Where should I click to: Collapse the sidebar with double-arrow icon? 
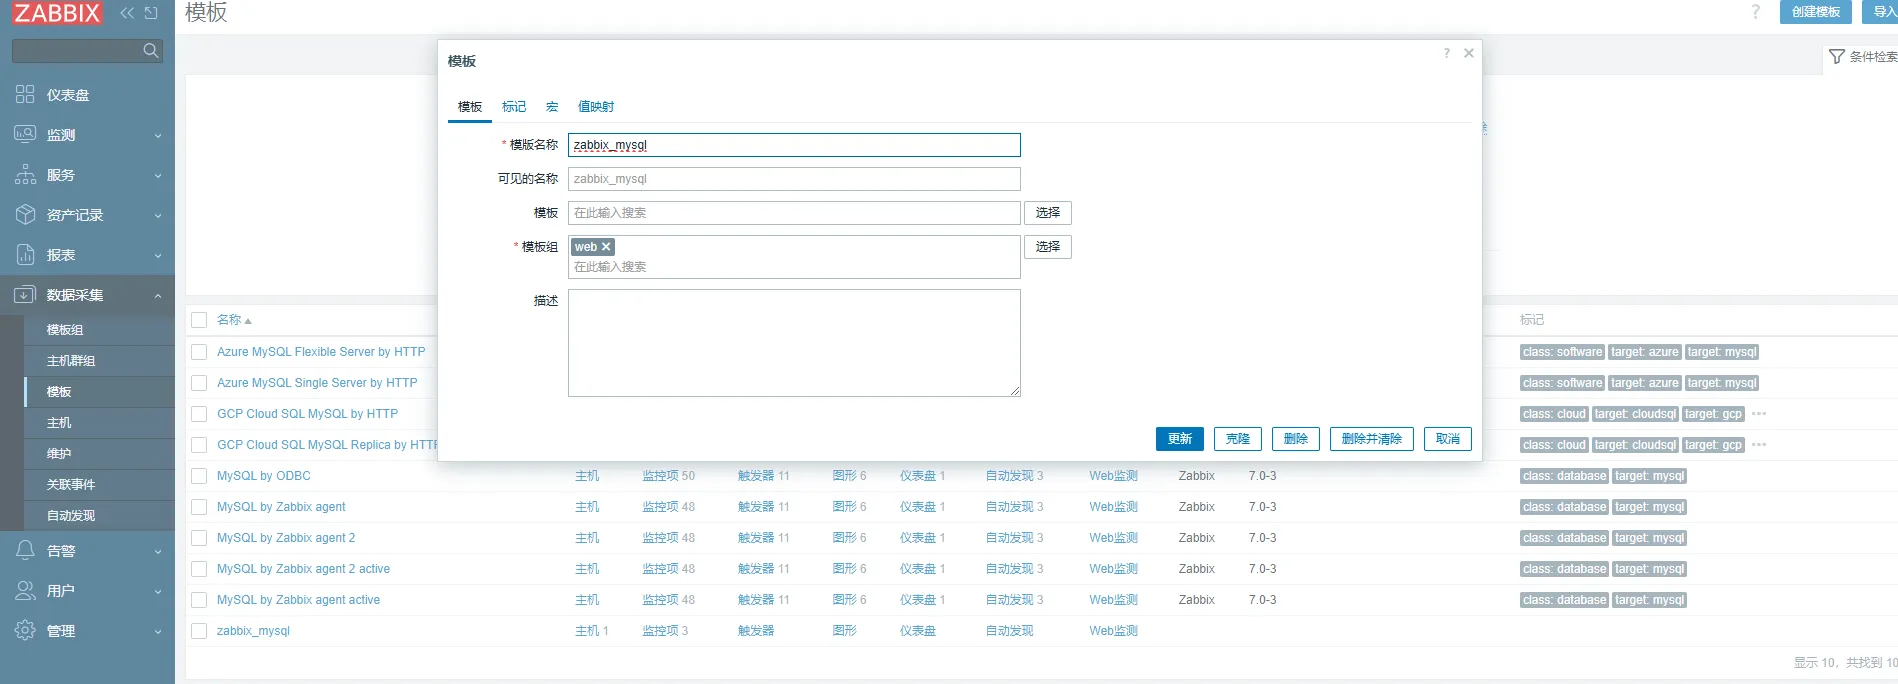(127, 13)
